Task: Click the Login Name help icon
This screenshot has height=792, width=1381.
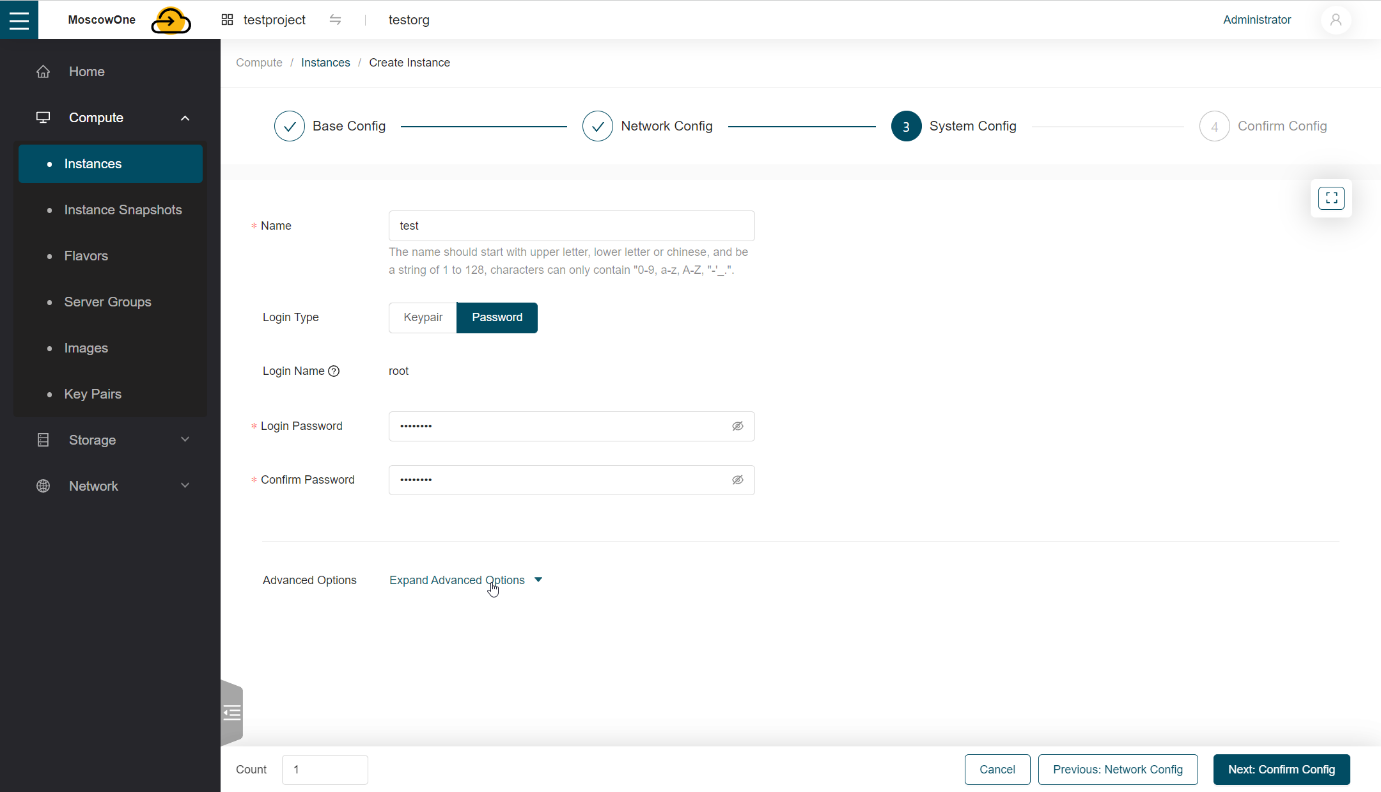Action: tap(334, 371)
